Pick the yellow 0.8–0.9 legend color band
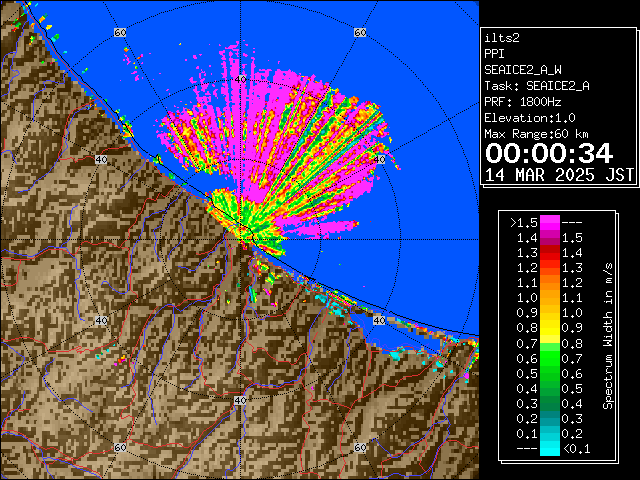Image resolution: width=640 pixels, height=480 pixels. 549,328
